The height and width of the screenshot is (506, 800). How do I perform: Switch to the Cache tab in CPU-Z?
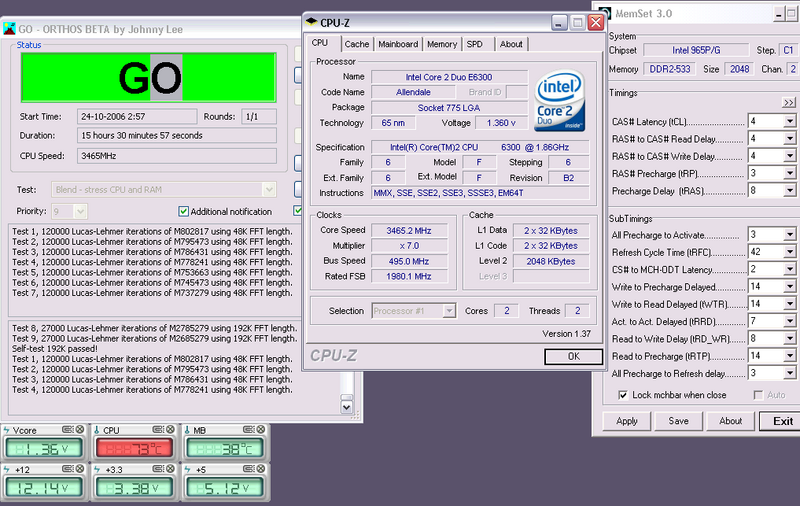point(357,44)
